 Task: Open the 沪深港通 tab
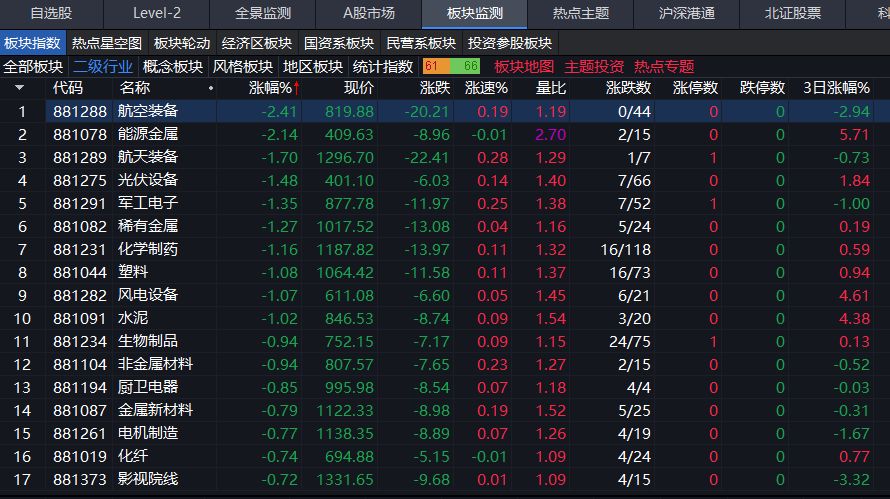tap(687, 13)
